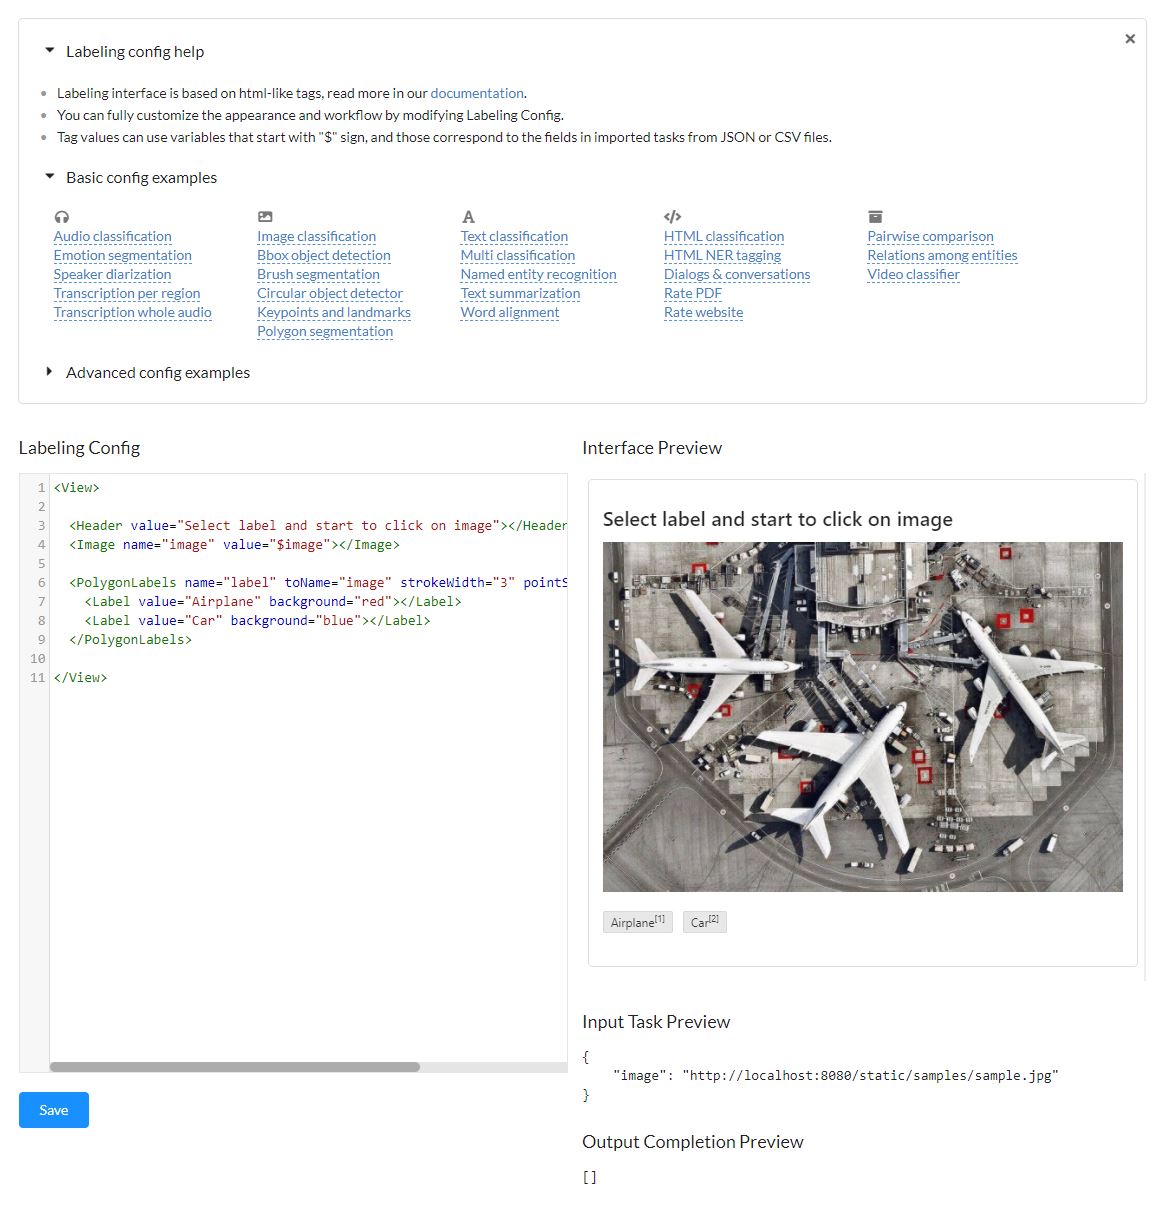This screenshot has width=1168, height=1209.
Task: Click the Output Completion Preview empty brackets
Action: [x=589, y=1177]
